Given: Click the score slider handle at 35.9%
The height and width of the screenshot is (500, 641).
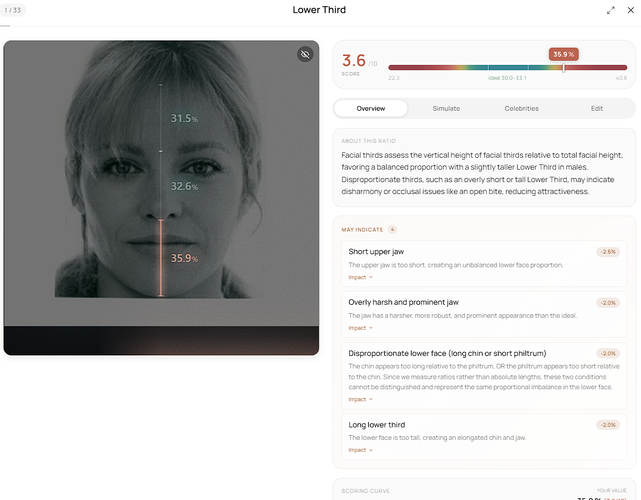Looking at the screenshot, I should 563,67.
